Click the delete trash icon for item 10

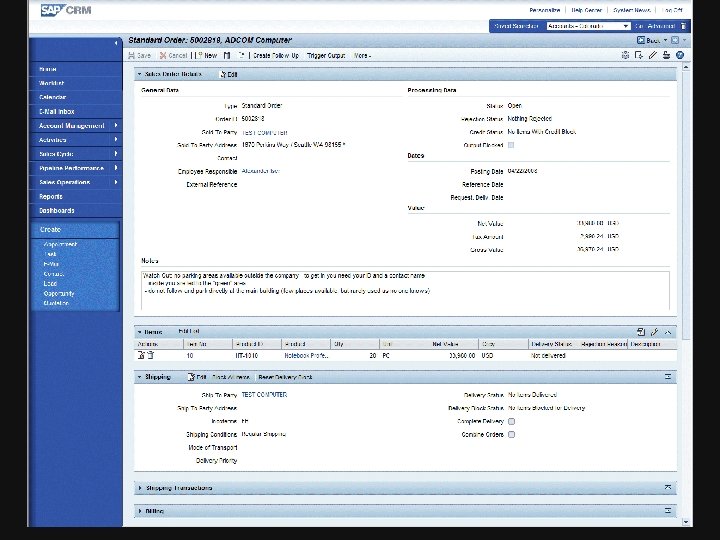coord(151,355)
